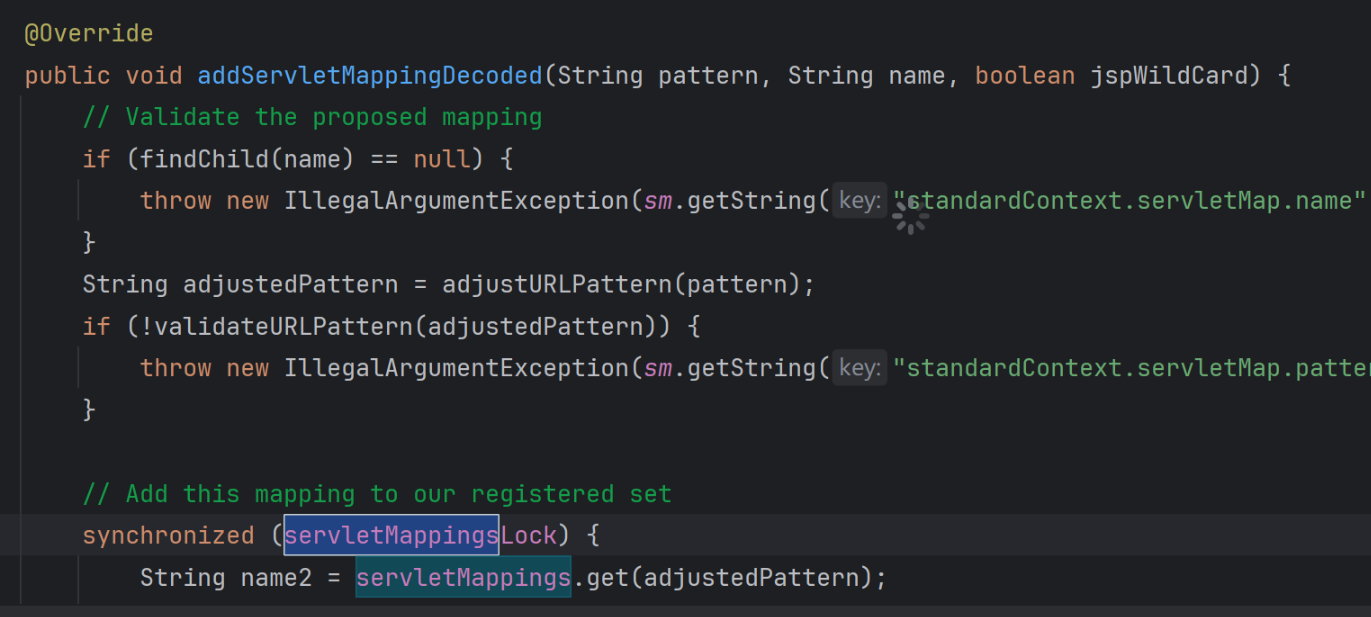
Task: Click the key: hint before servletMap.name string
Action: point(859,201)
